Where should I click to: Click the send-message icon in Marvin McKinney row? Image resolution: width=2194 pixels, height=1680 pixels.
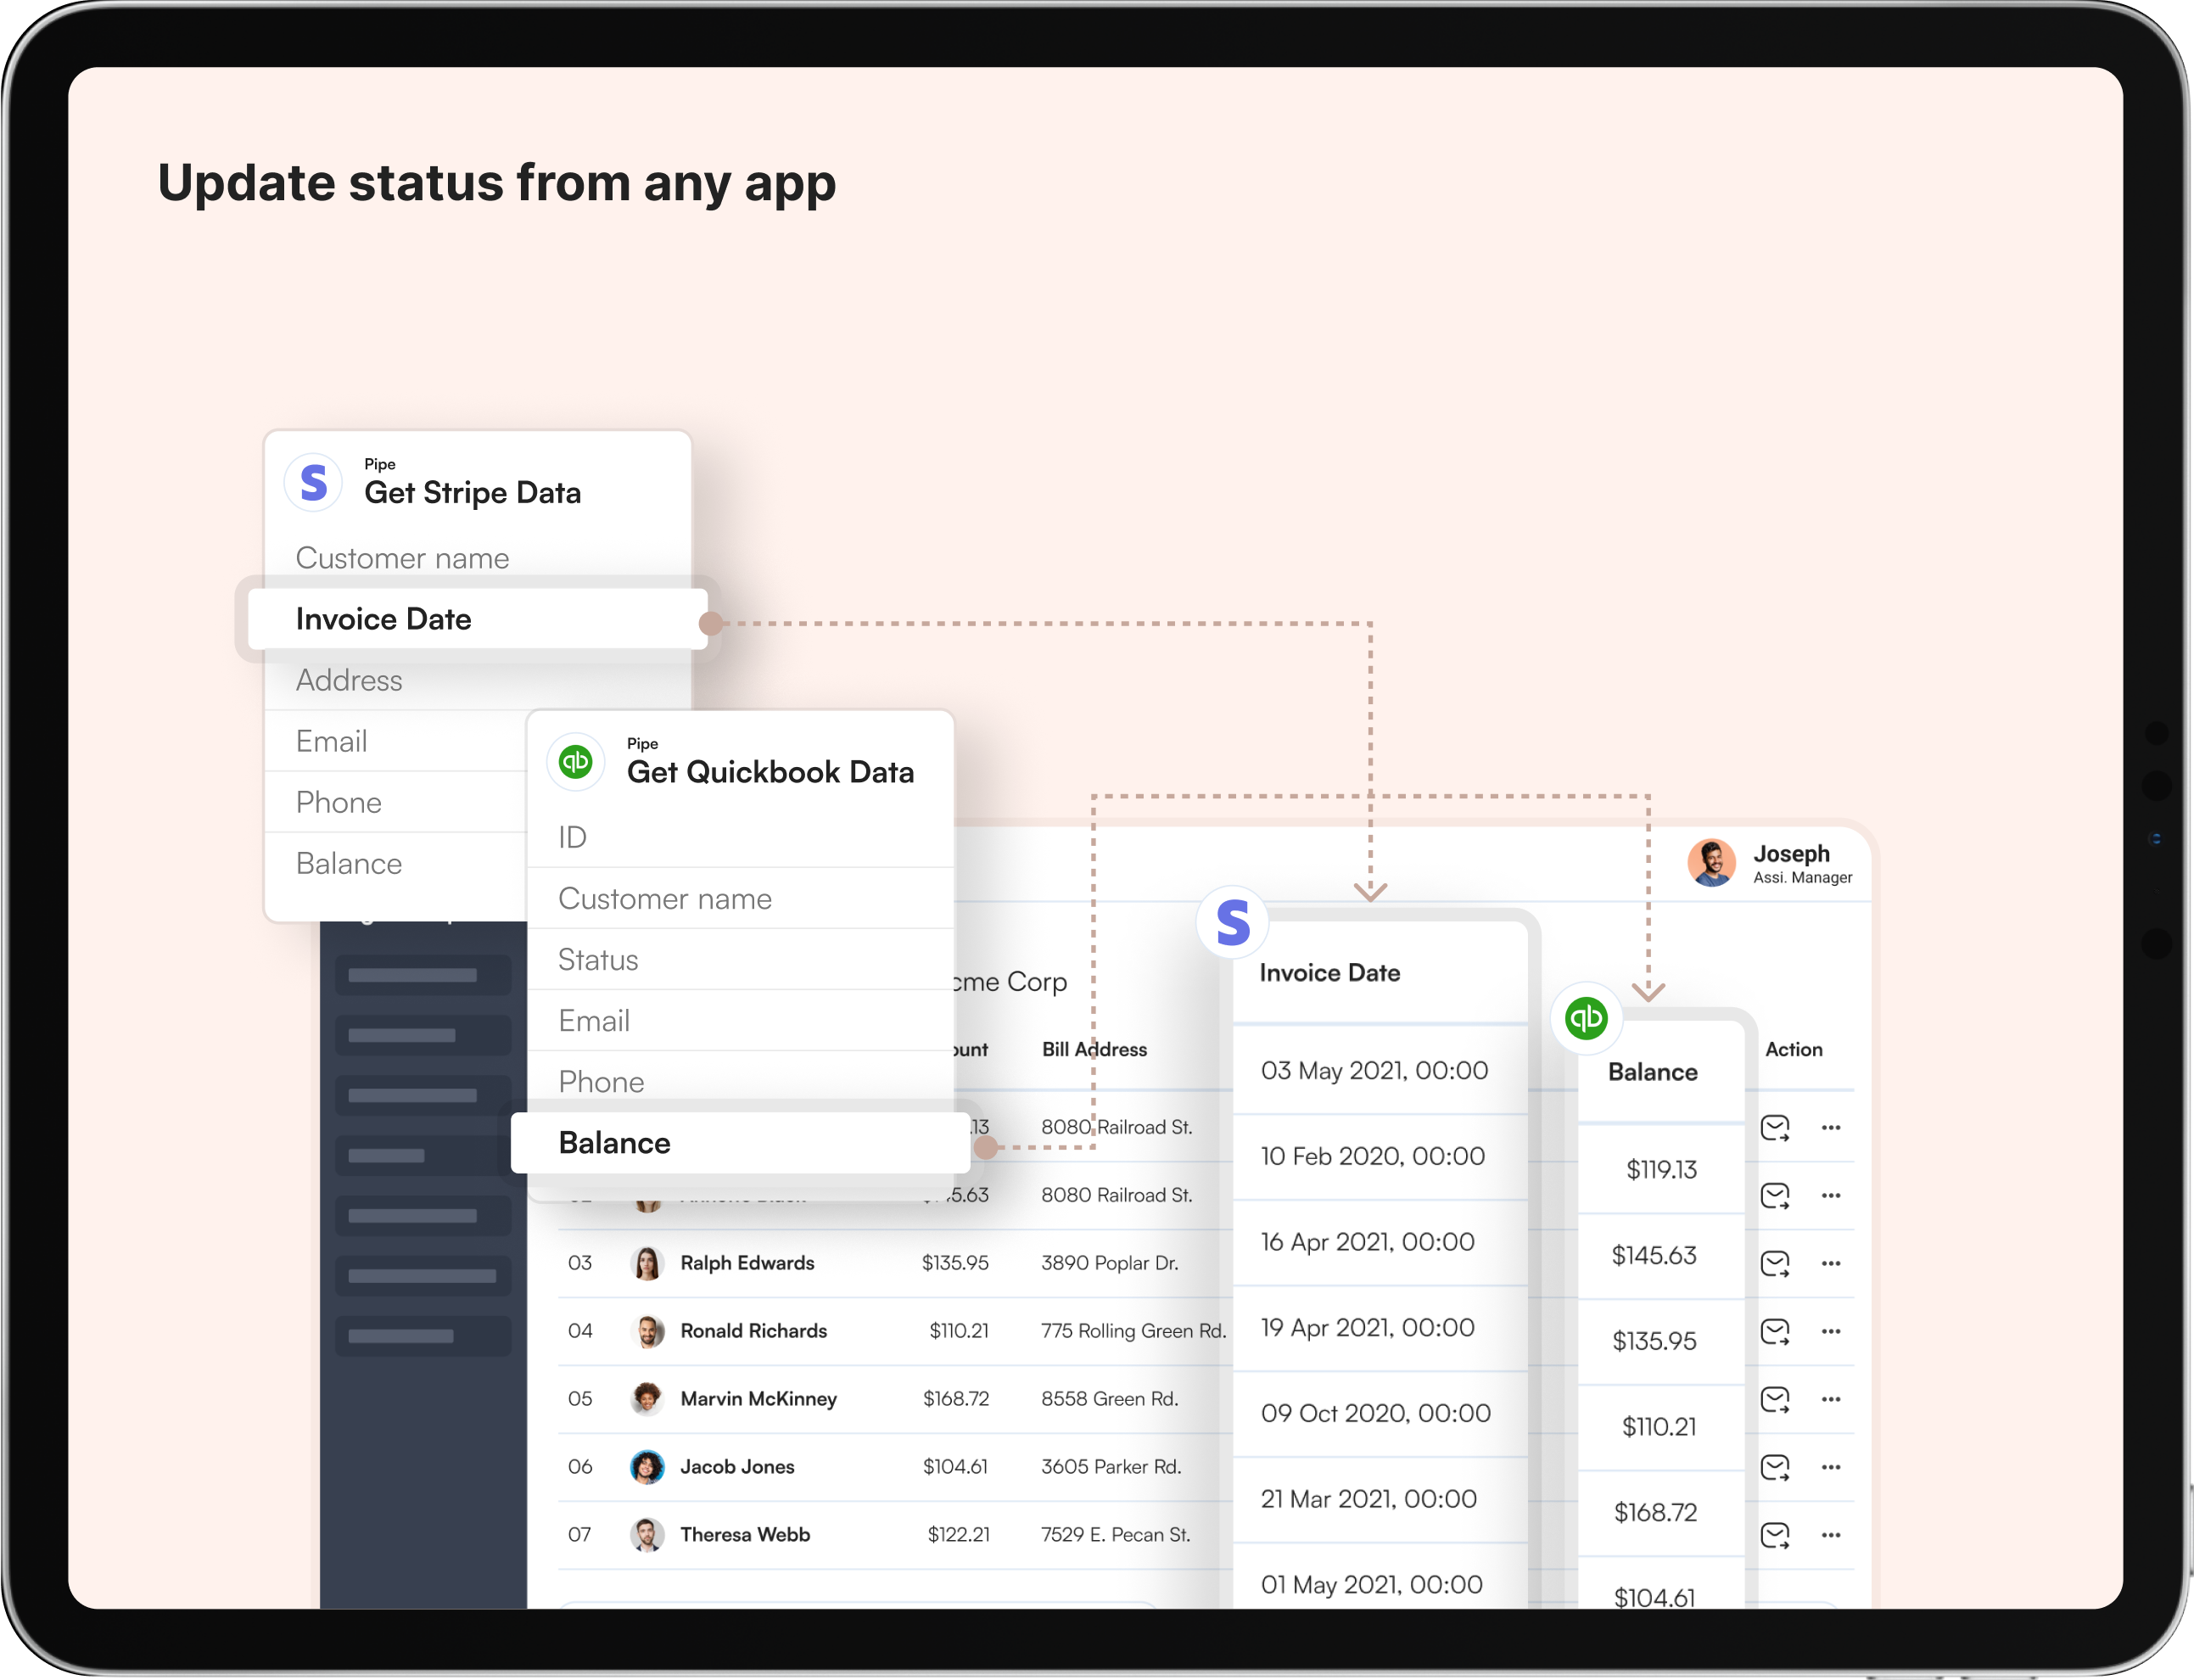[1775, 1400]
